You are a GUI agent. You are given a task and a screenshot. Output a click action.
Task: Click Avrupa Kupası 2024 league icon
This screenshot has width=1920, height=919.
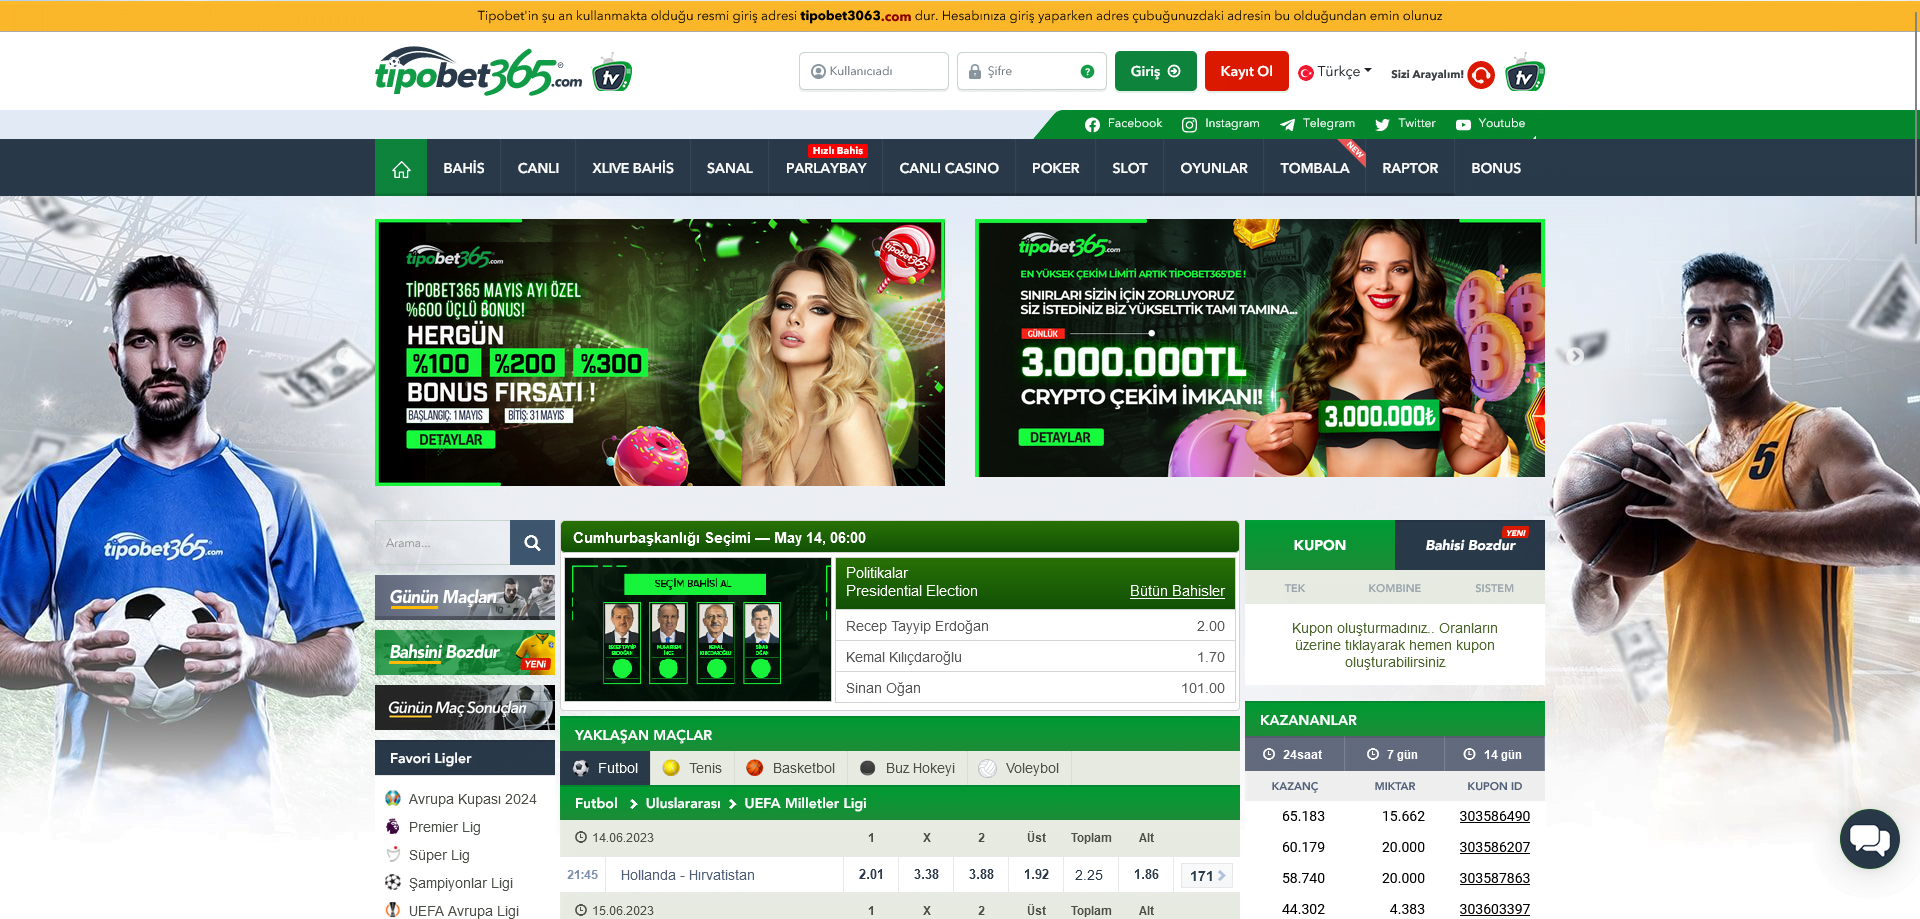pyautogui.click(x=393, y=798)
